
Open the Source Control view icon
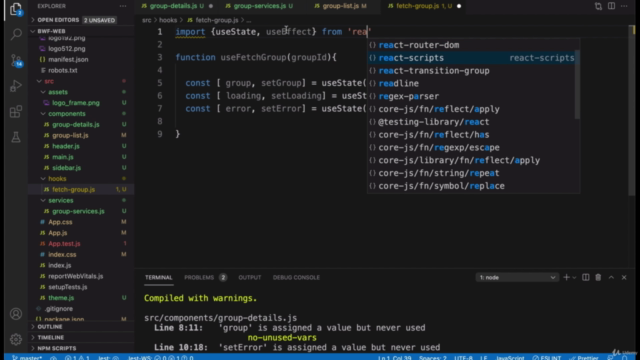16,60
